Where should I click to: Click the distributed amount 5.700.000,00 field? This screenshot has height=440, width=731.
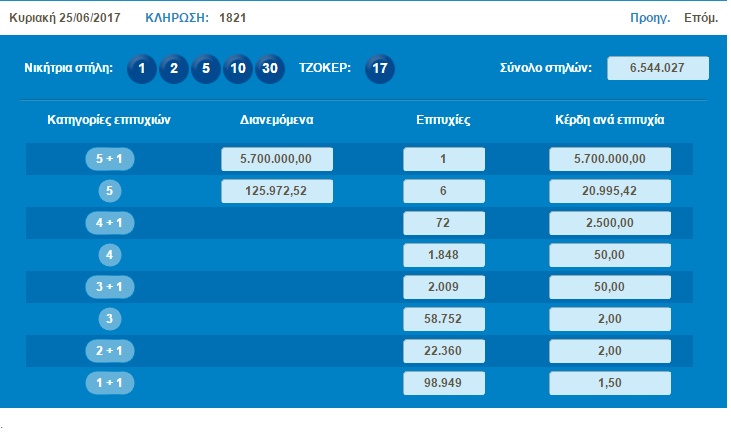pos(277,160)
